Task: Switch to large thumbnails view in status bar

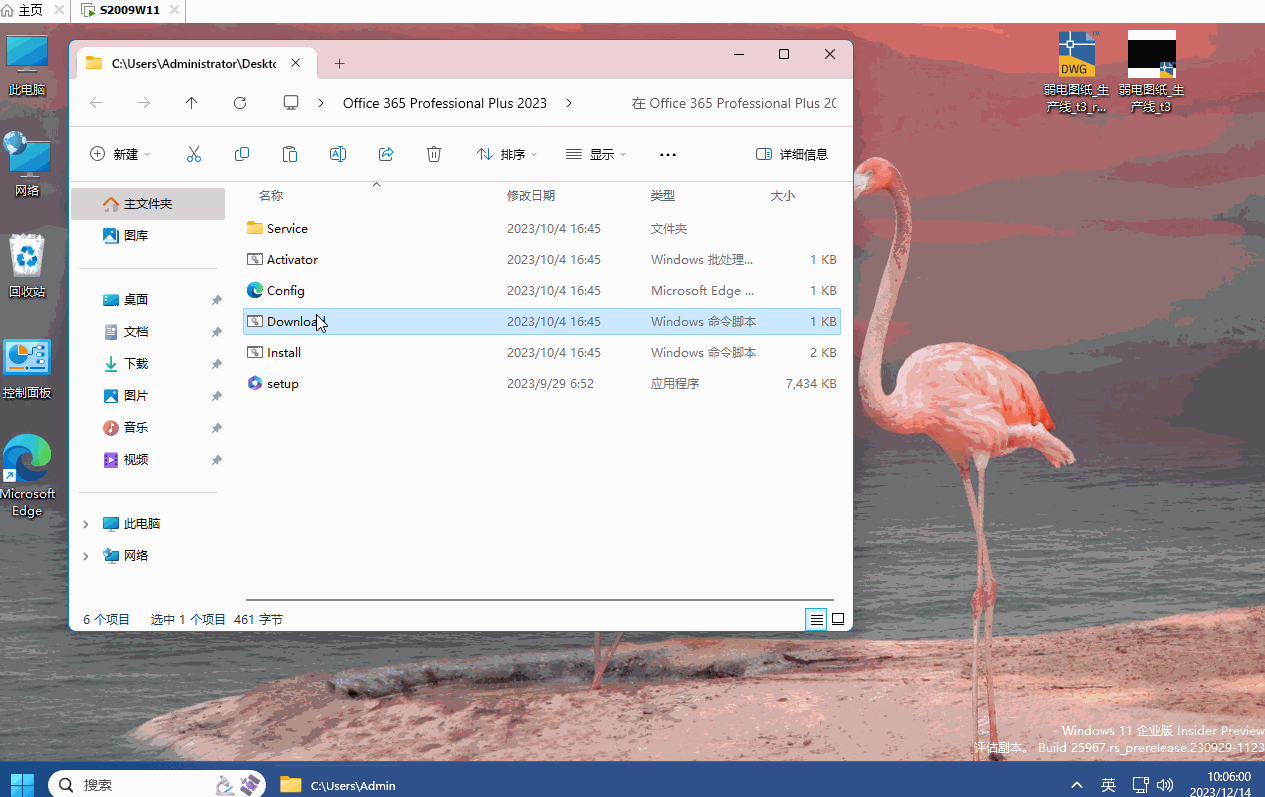Action: [838, 619]
